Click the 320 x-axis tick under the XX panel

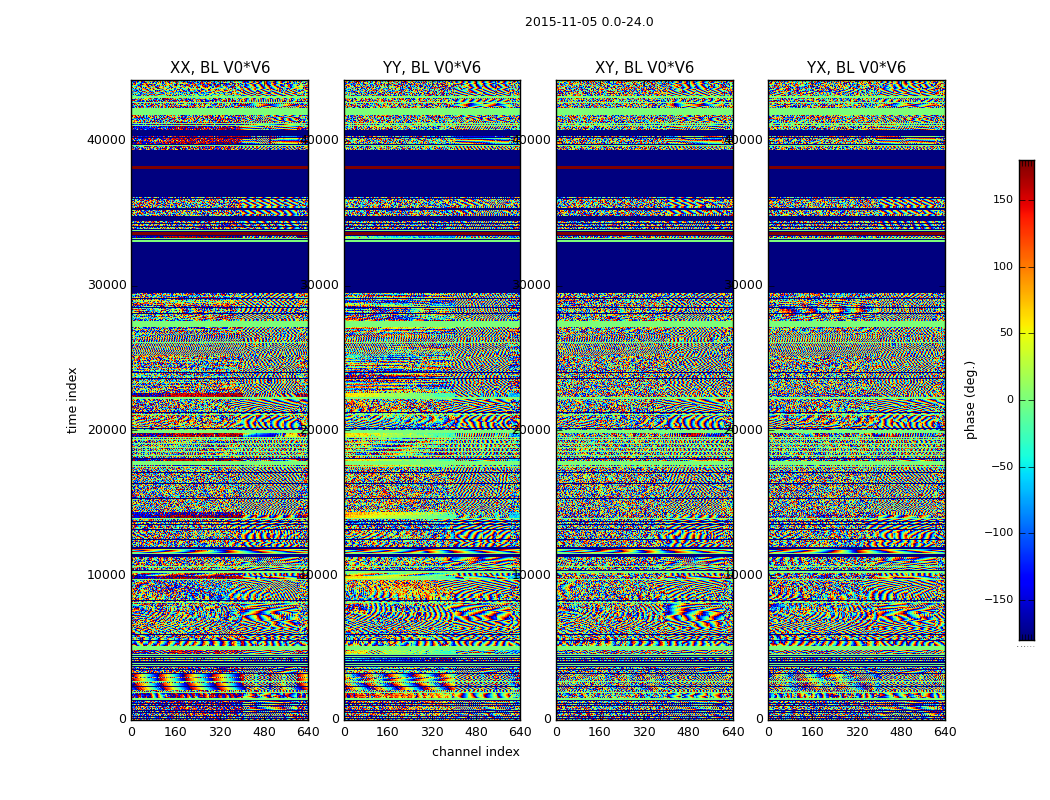pyautogui.click(x=219, y=732)
